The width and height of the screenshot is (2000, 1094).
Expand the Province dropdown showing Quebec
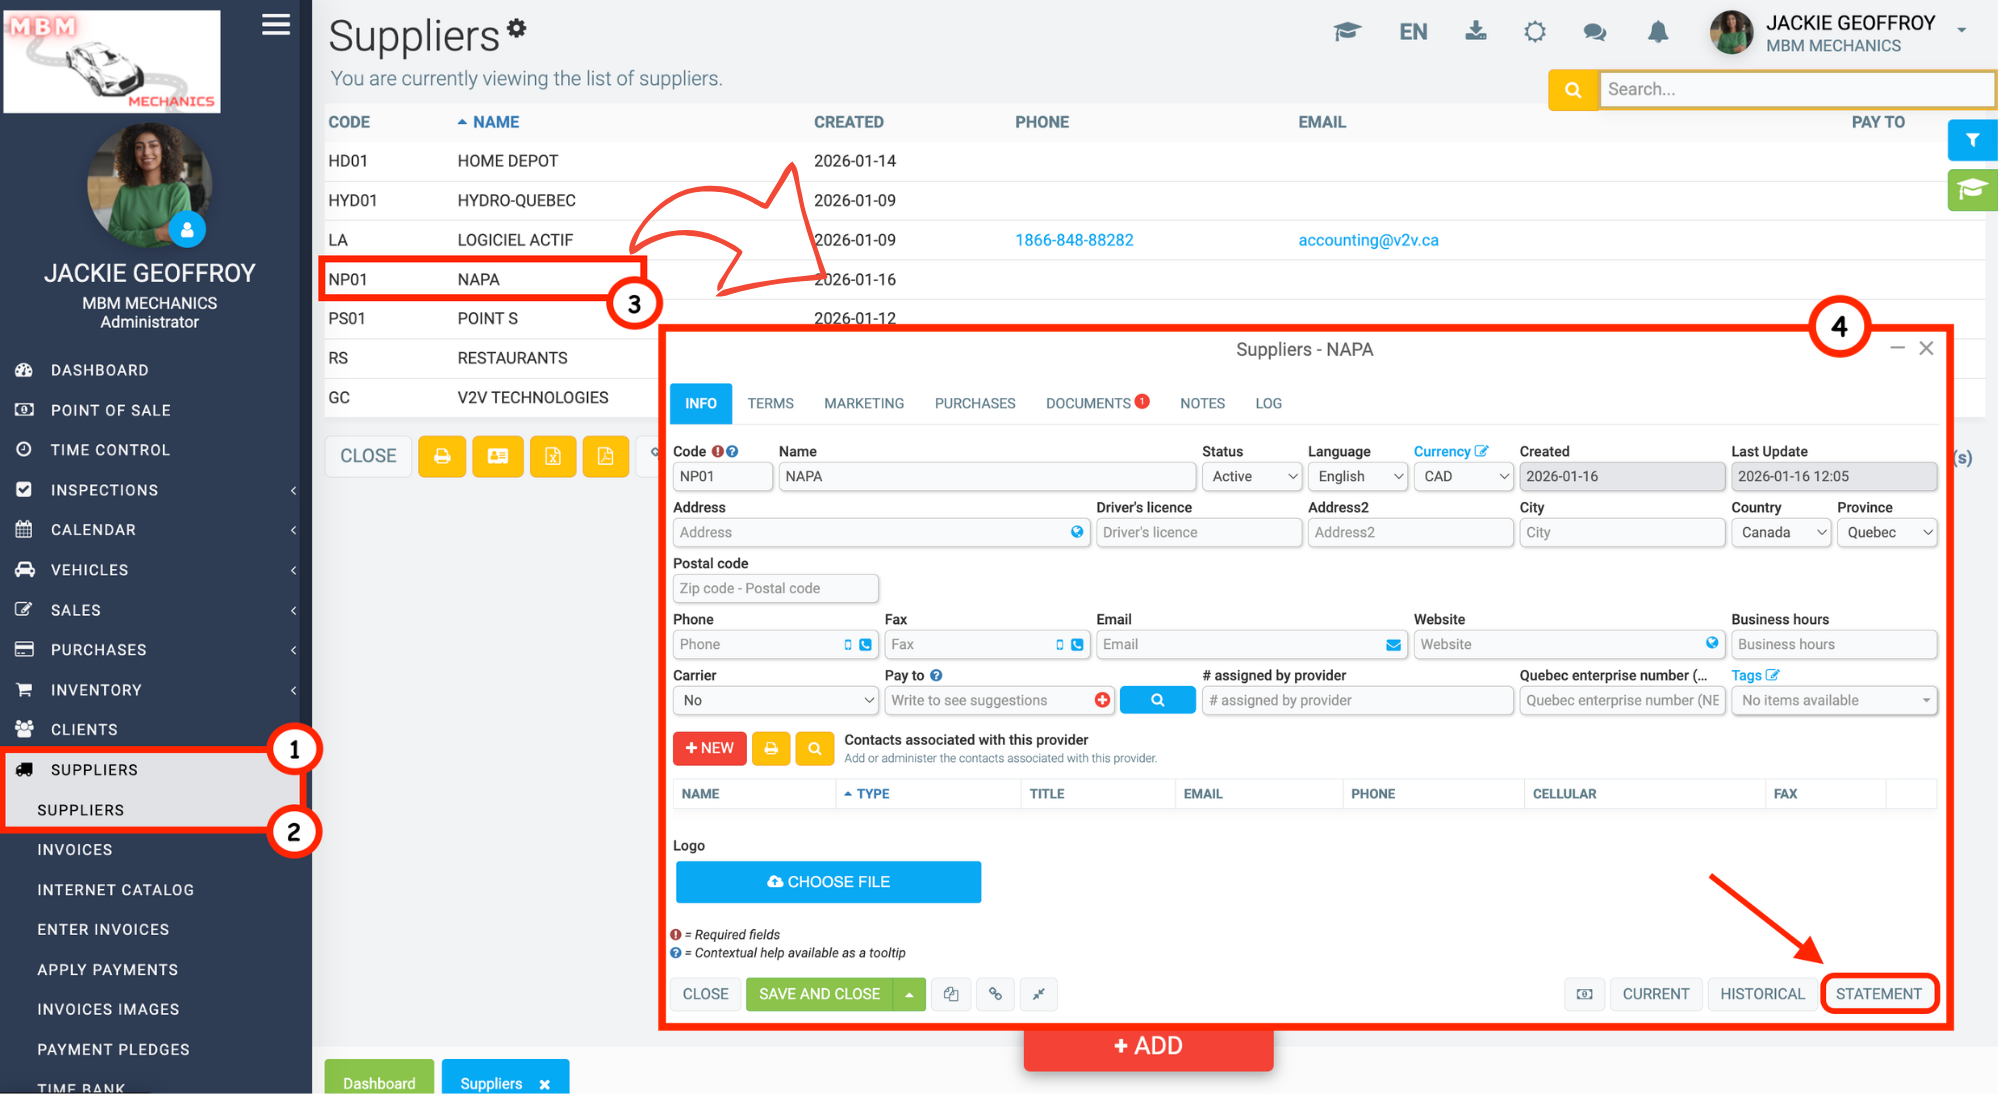click(x=1886, y=533)
